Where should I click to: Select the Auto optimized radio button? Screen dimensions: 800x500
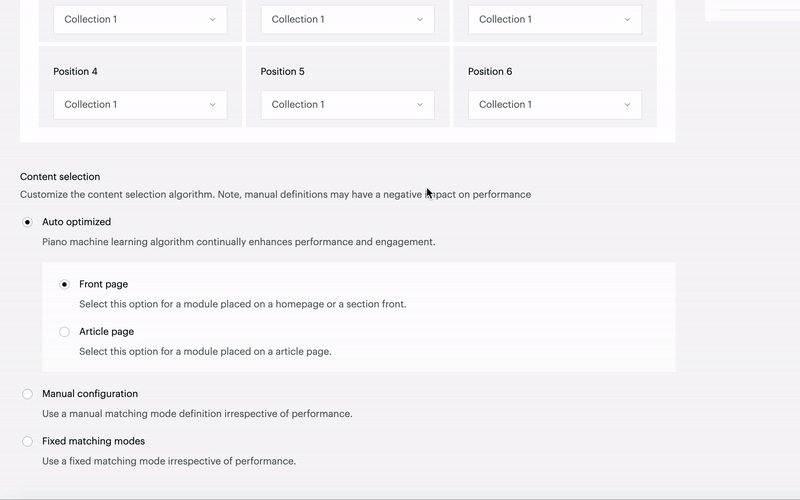click(28, 222)
